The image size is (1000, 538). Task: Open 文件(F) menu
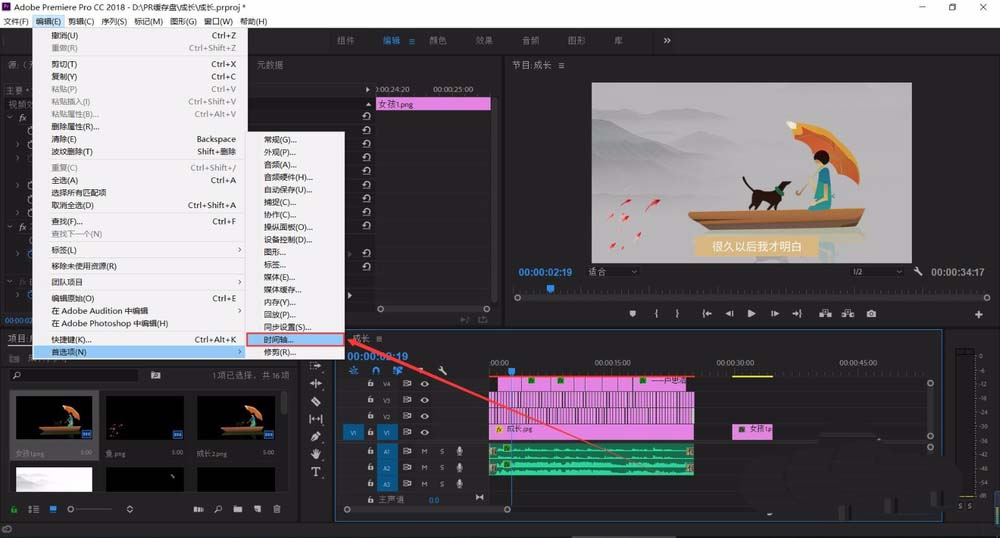click(x=16, y=21)
